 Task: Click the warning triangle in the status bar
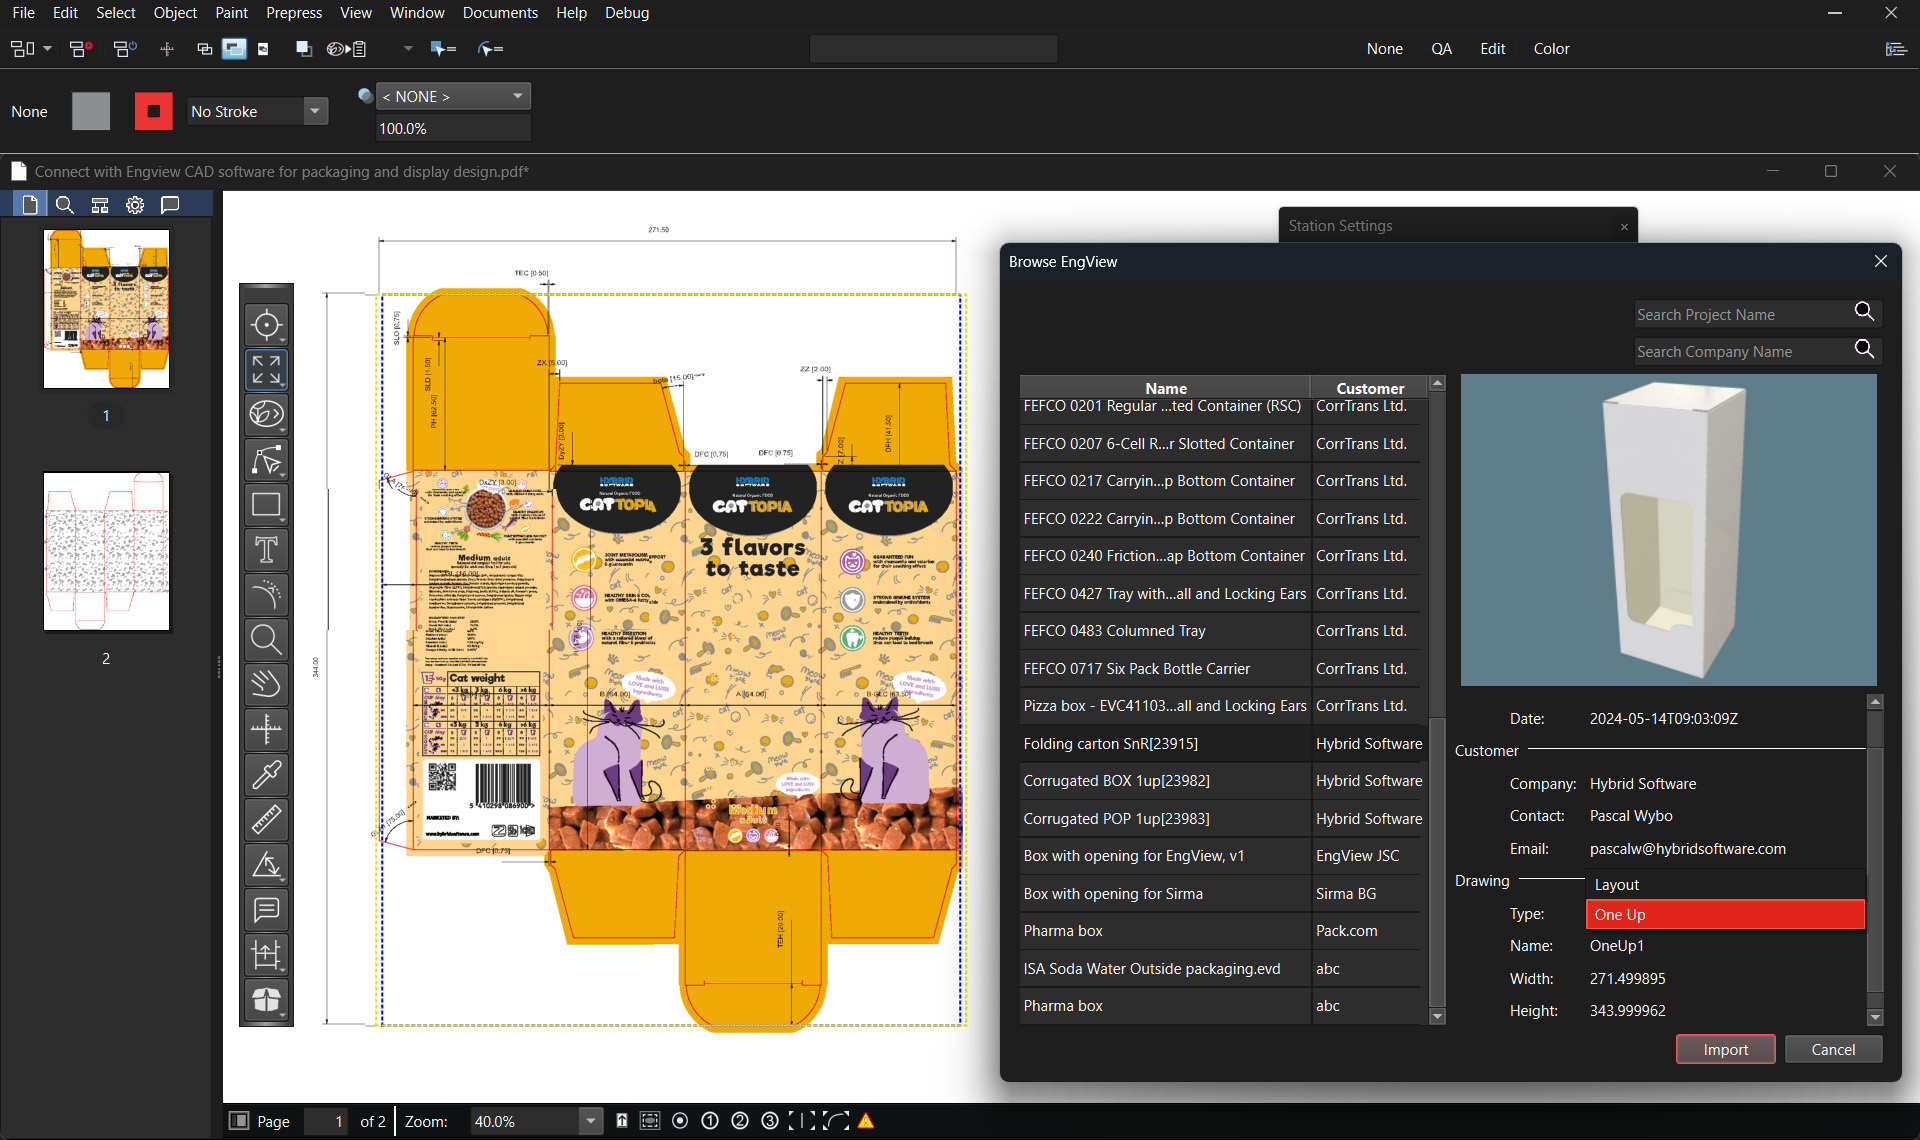[864, 1121]
